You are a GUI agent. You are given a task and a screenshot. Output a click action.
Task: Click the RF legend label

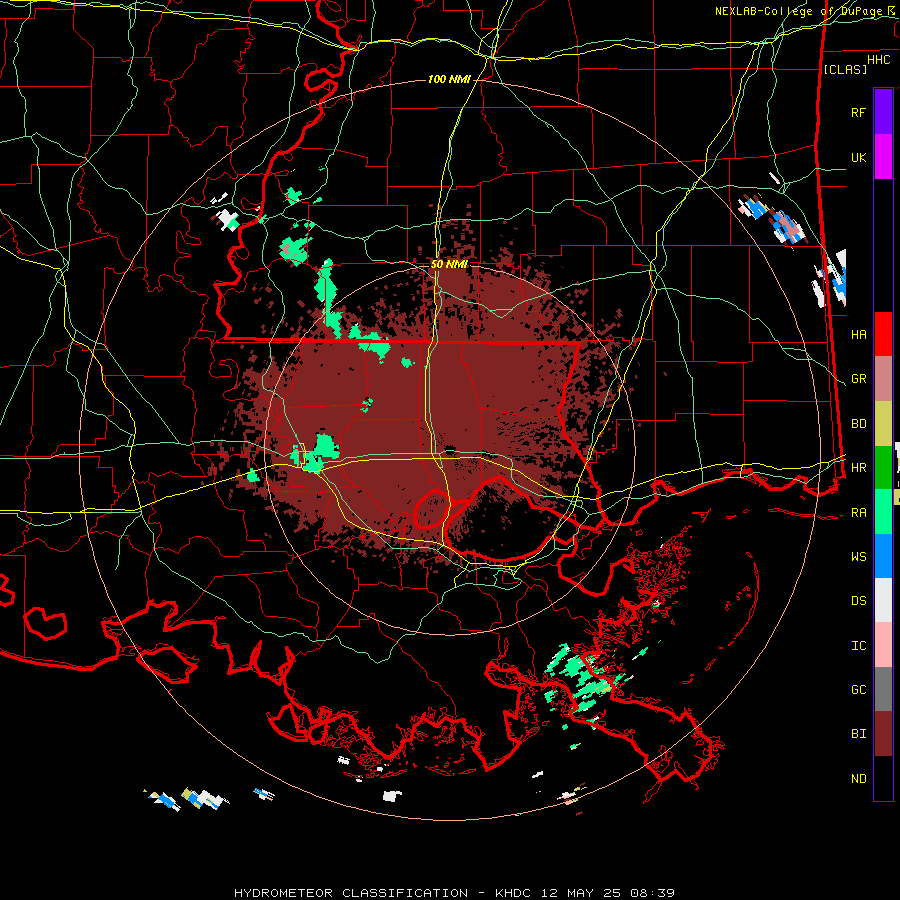pos(858,112)
